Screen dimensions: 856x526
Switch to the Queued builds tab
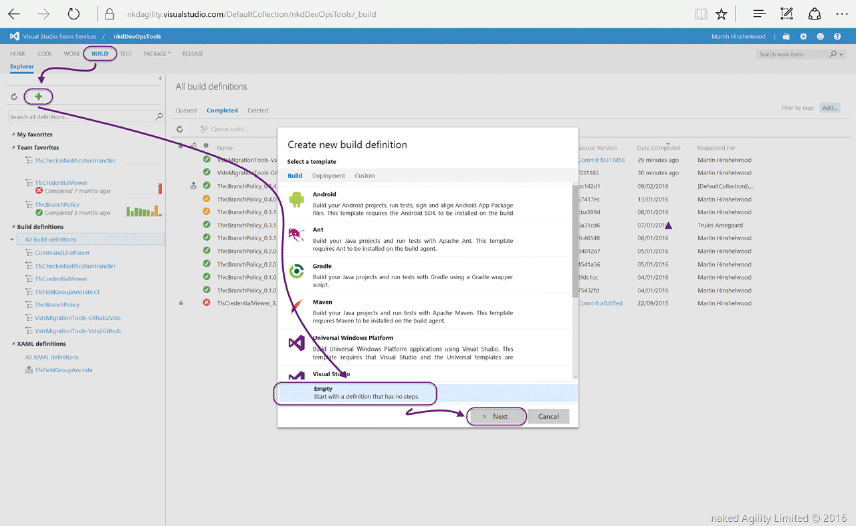[x=186, y=110]
